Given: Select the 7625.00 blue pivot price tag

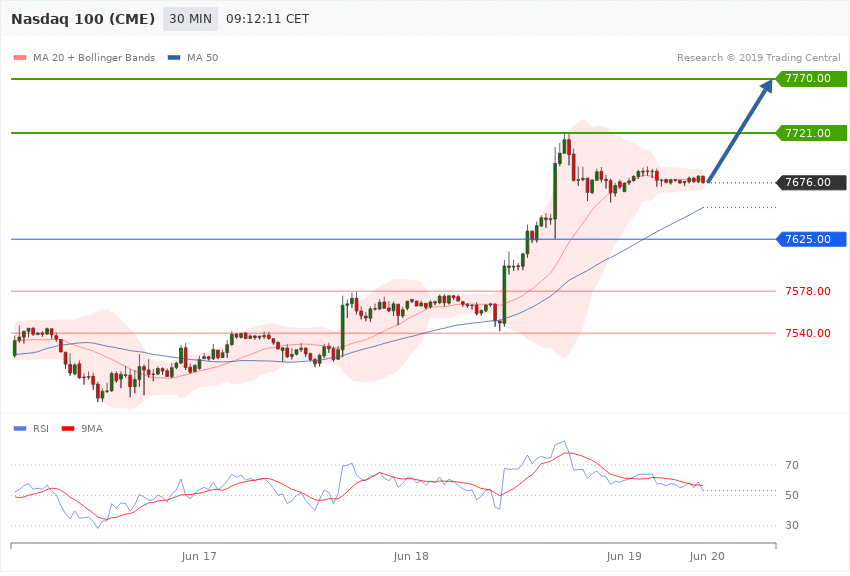Looking at the screenshot, I should pos(812,239).
